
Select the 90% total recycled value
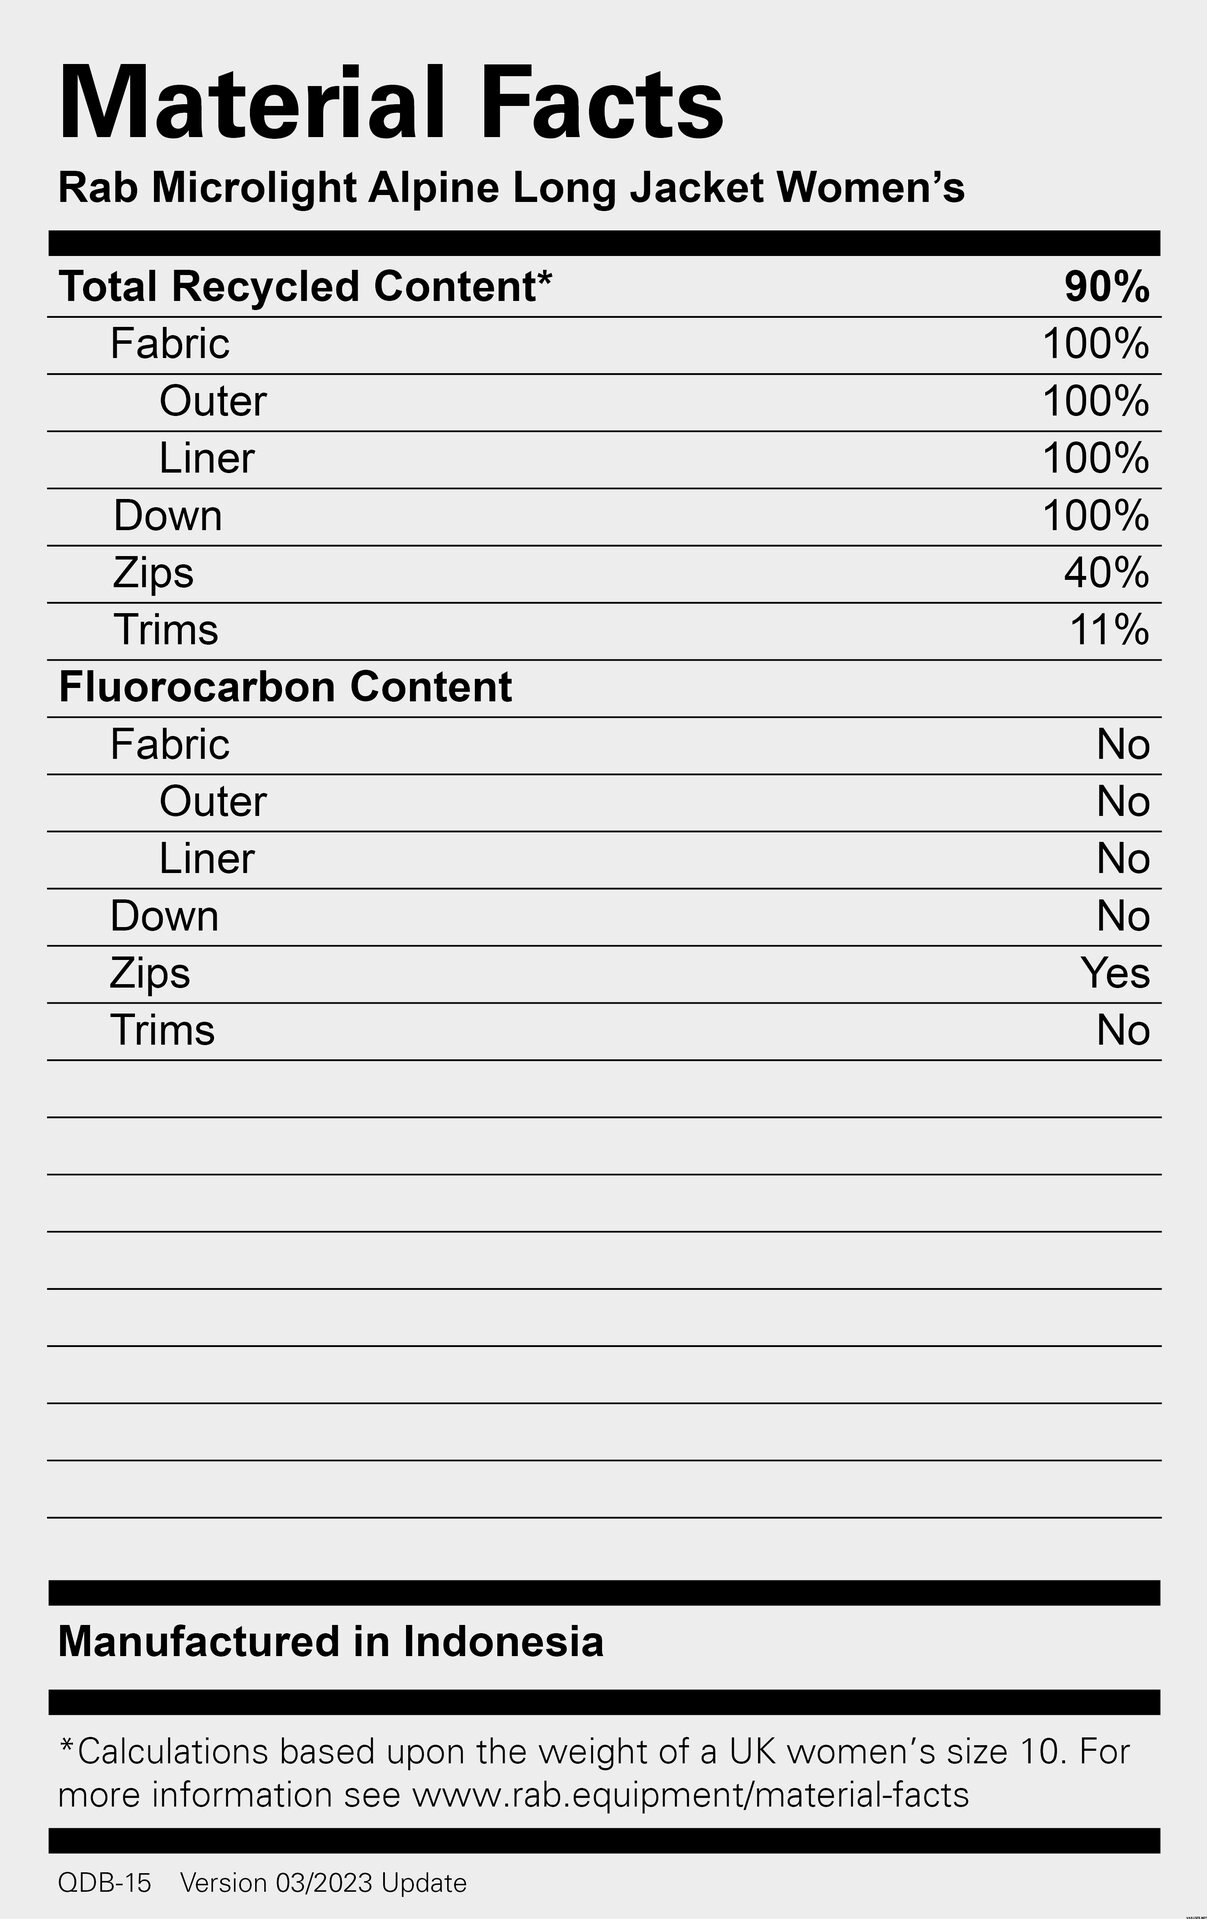[1107, 287]
